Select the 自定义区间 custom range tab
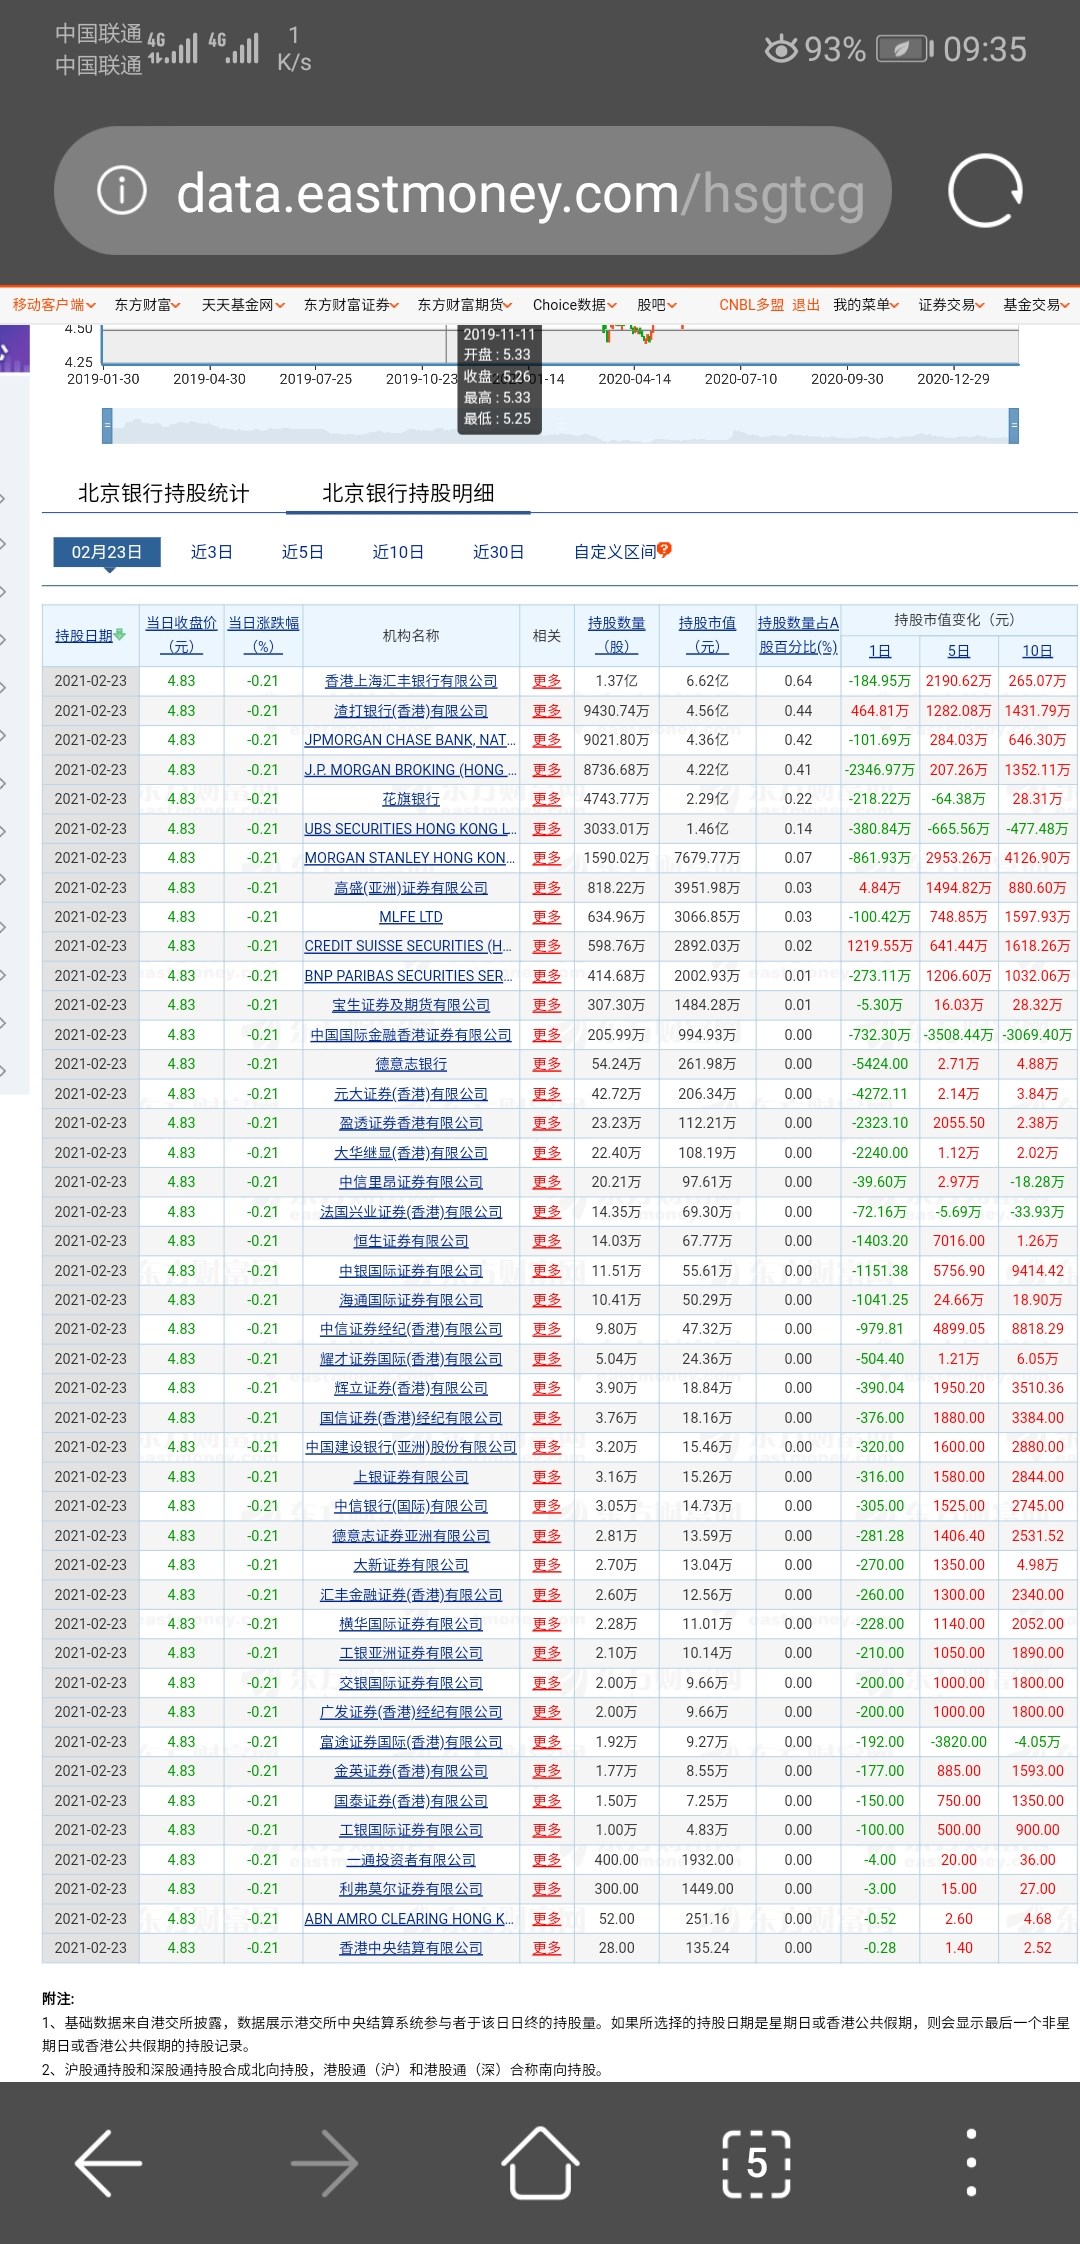 tap(615, 551)
